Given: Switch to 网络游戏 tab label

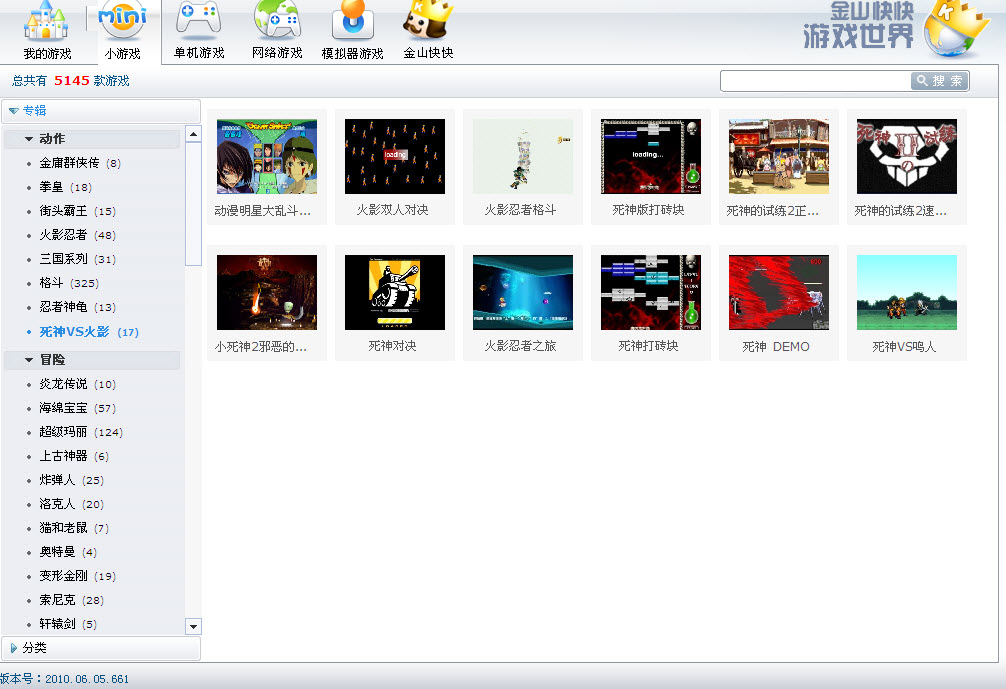Looking at the screenshot, I should click(277, 53).
